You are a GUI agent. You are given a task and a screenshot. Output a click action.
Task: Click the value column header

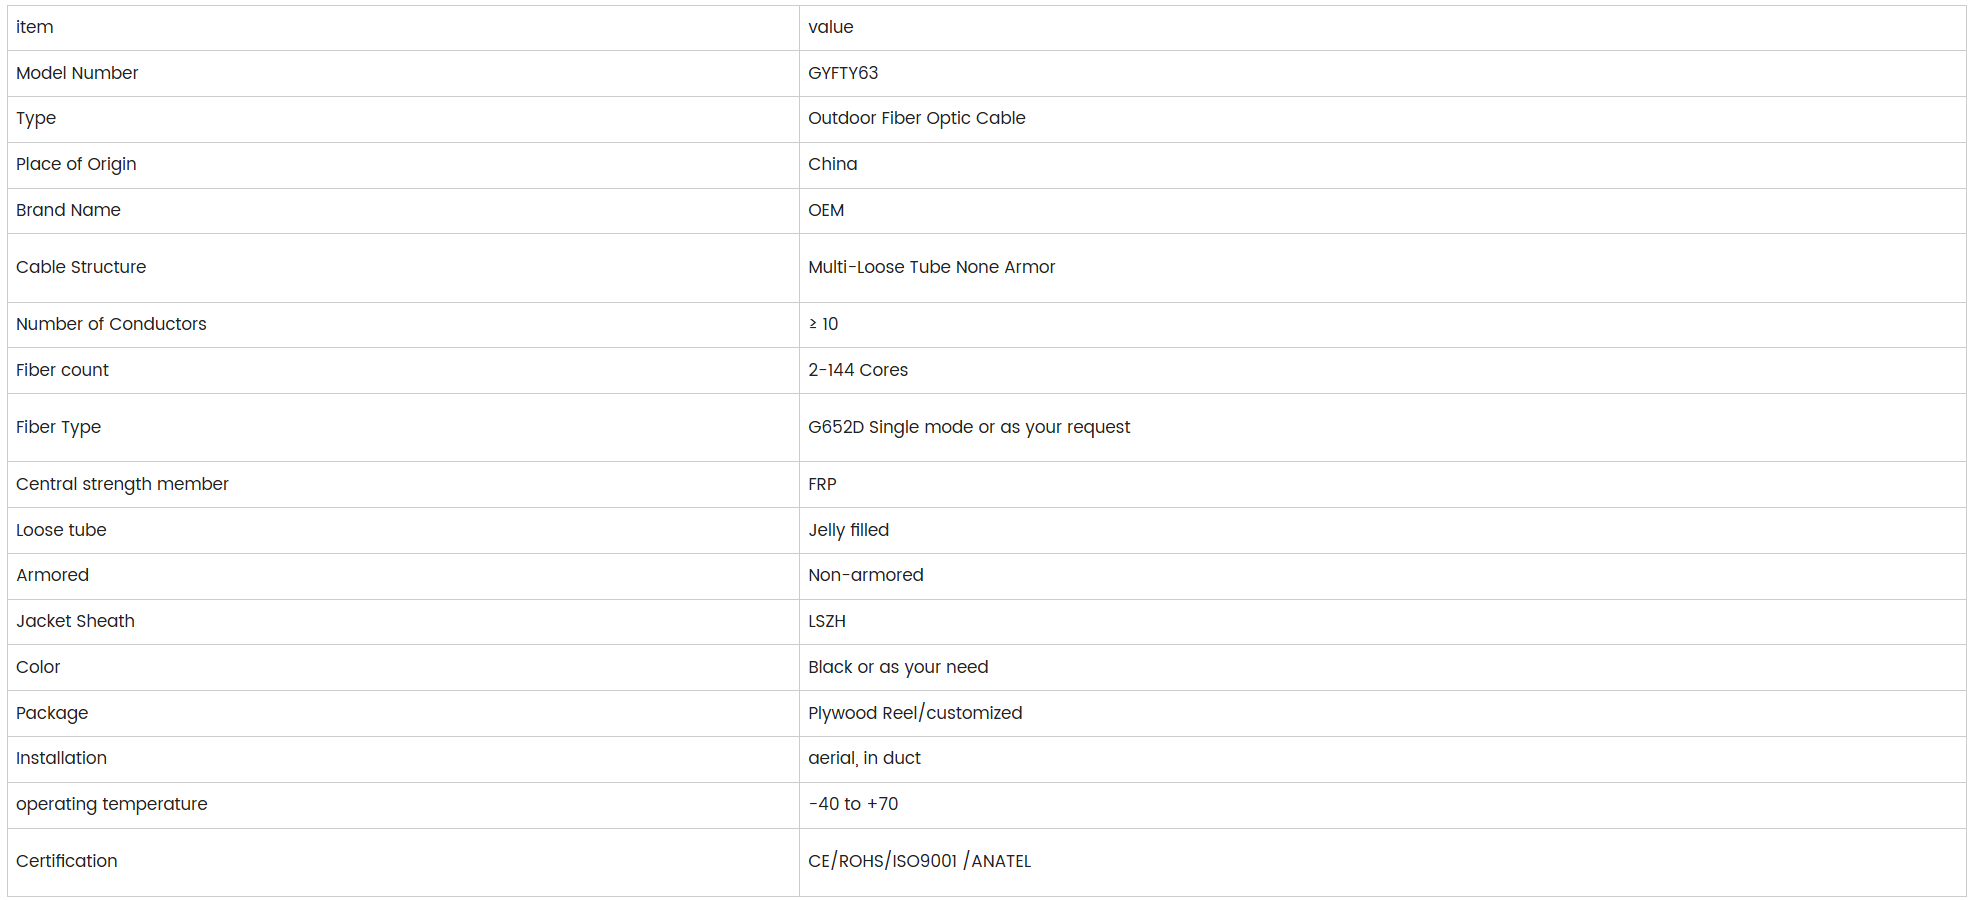831,27
